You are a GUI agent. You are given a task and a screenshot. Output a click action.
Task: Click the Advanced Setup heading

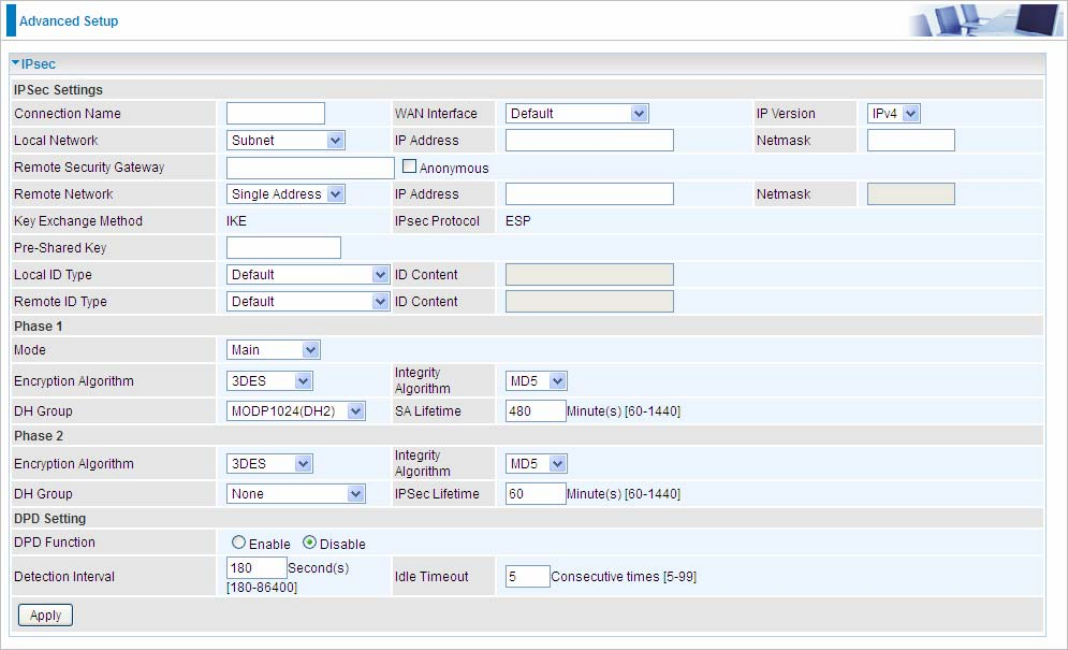pyautogui.click(x=68, y=21)
